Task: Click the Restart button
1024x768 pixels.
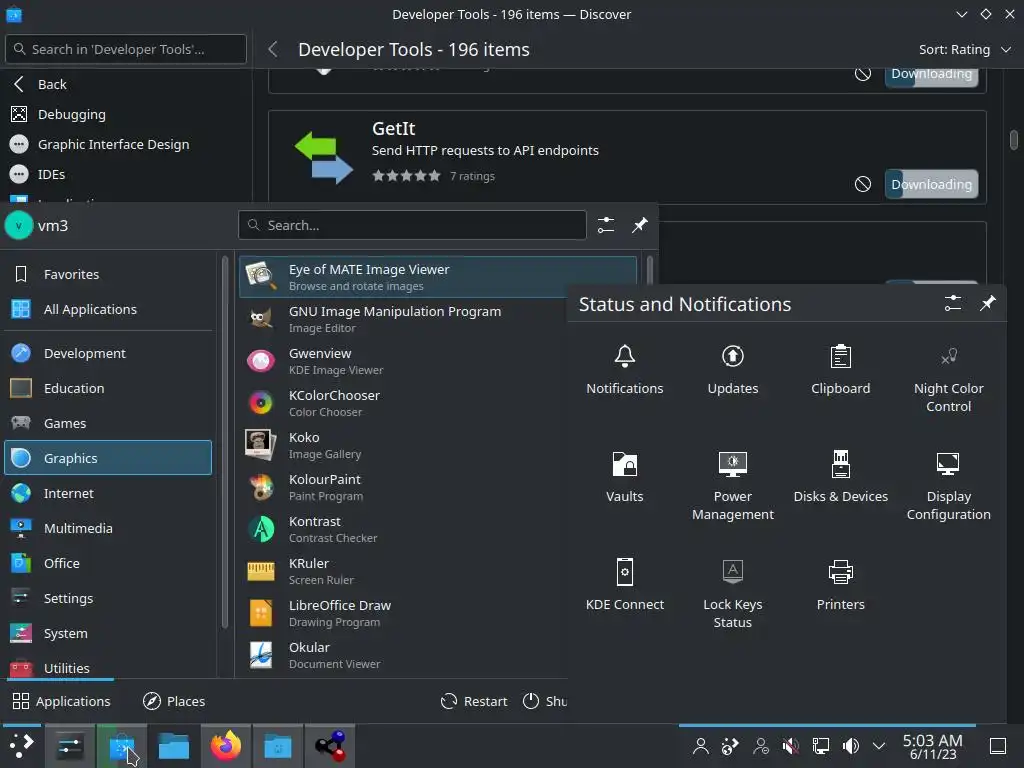Action: coord(474,701)
